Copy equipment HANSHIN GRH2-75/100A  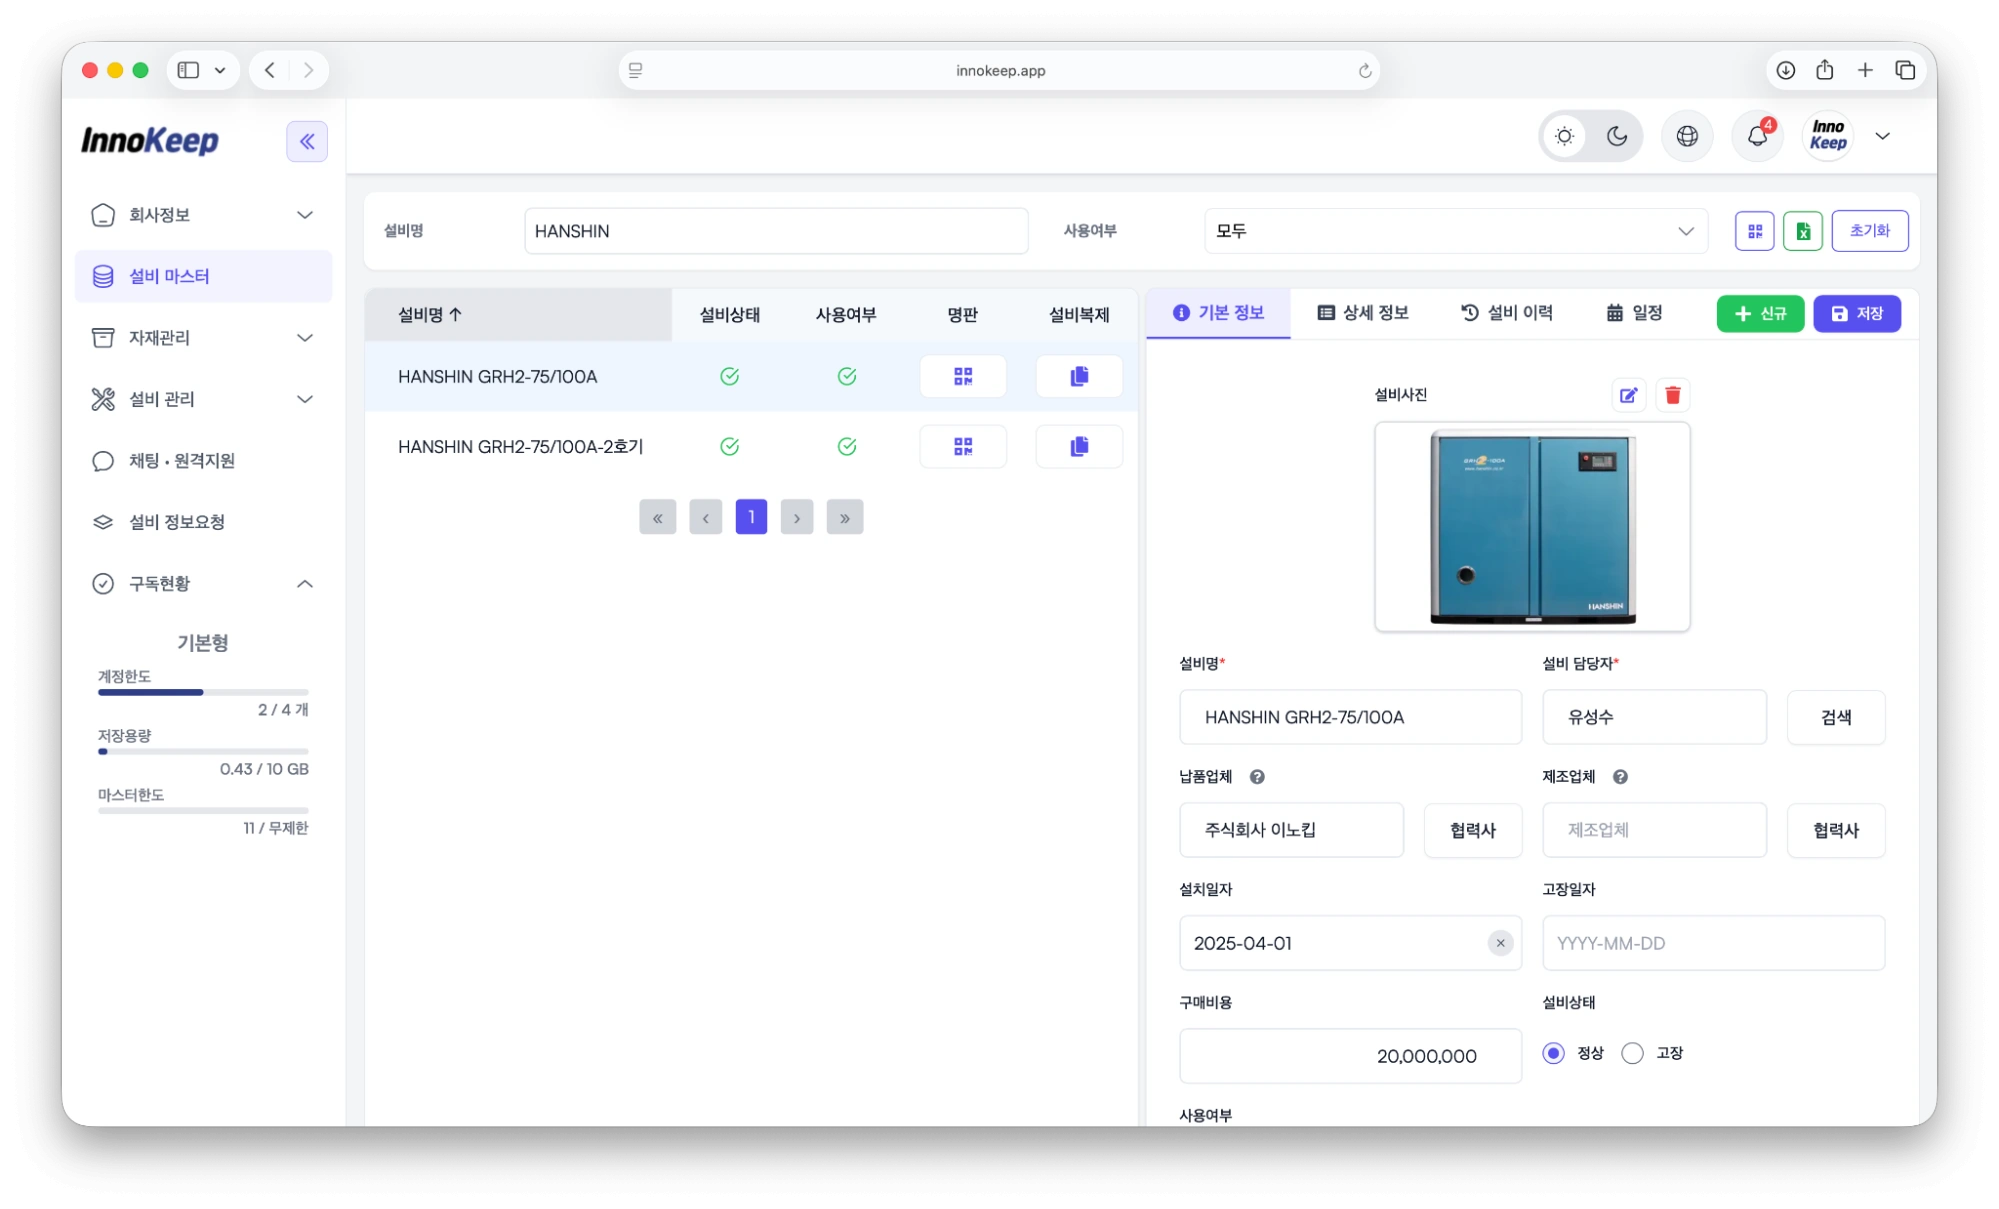click(x=1079, y=376)
